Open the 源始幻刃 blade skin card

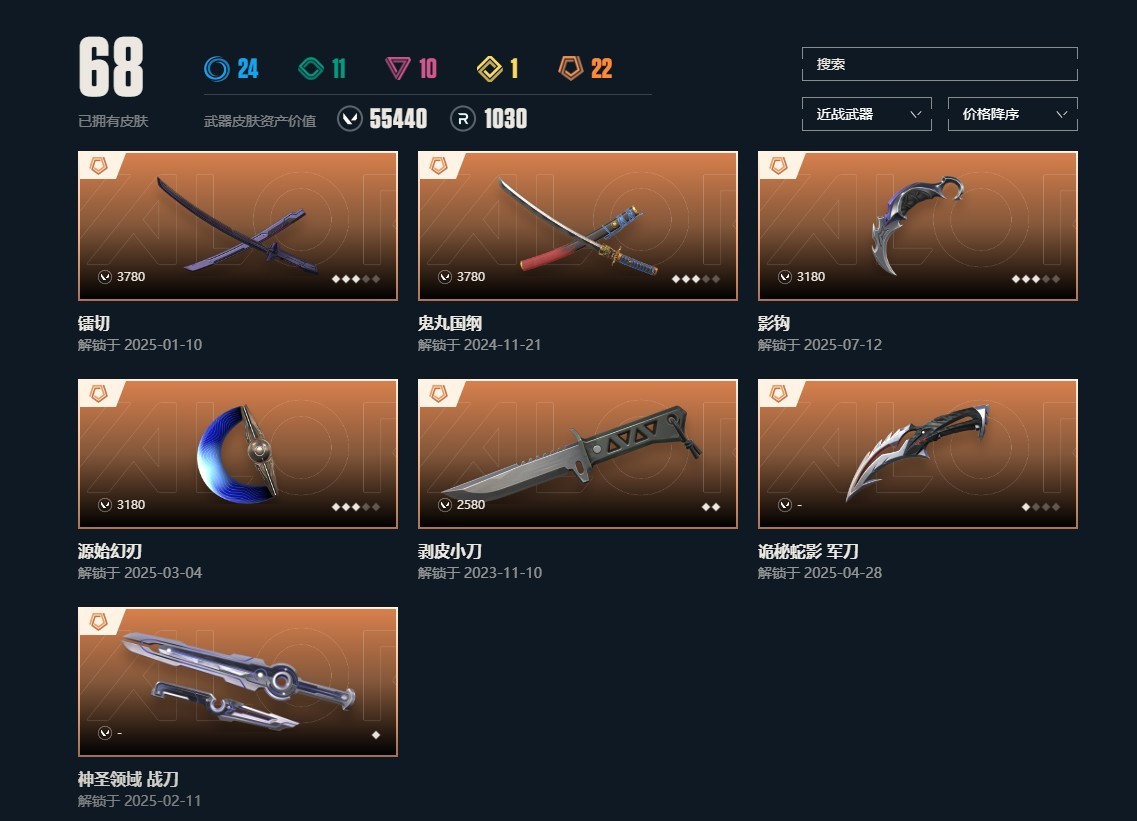pos(238,453)
